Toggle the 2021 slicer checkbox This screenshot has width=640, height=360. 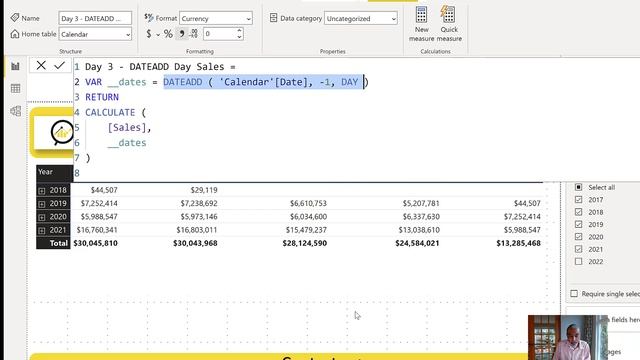[x=578, y=249]
